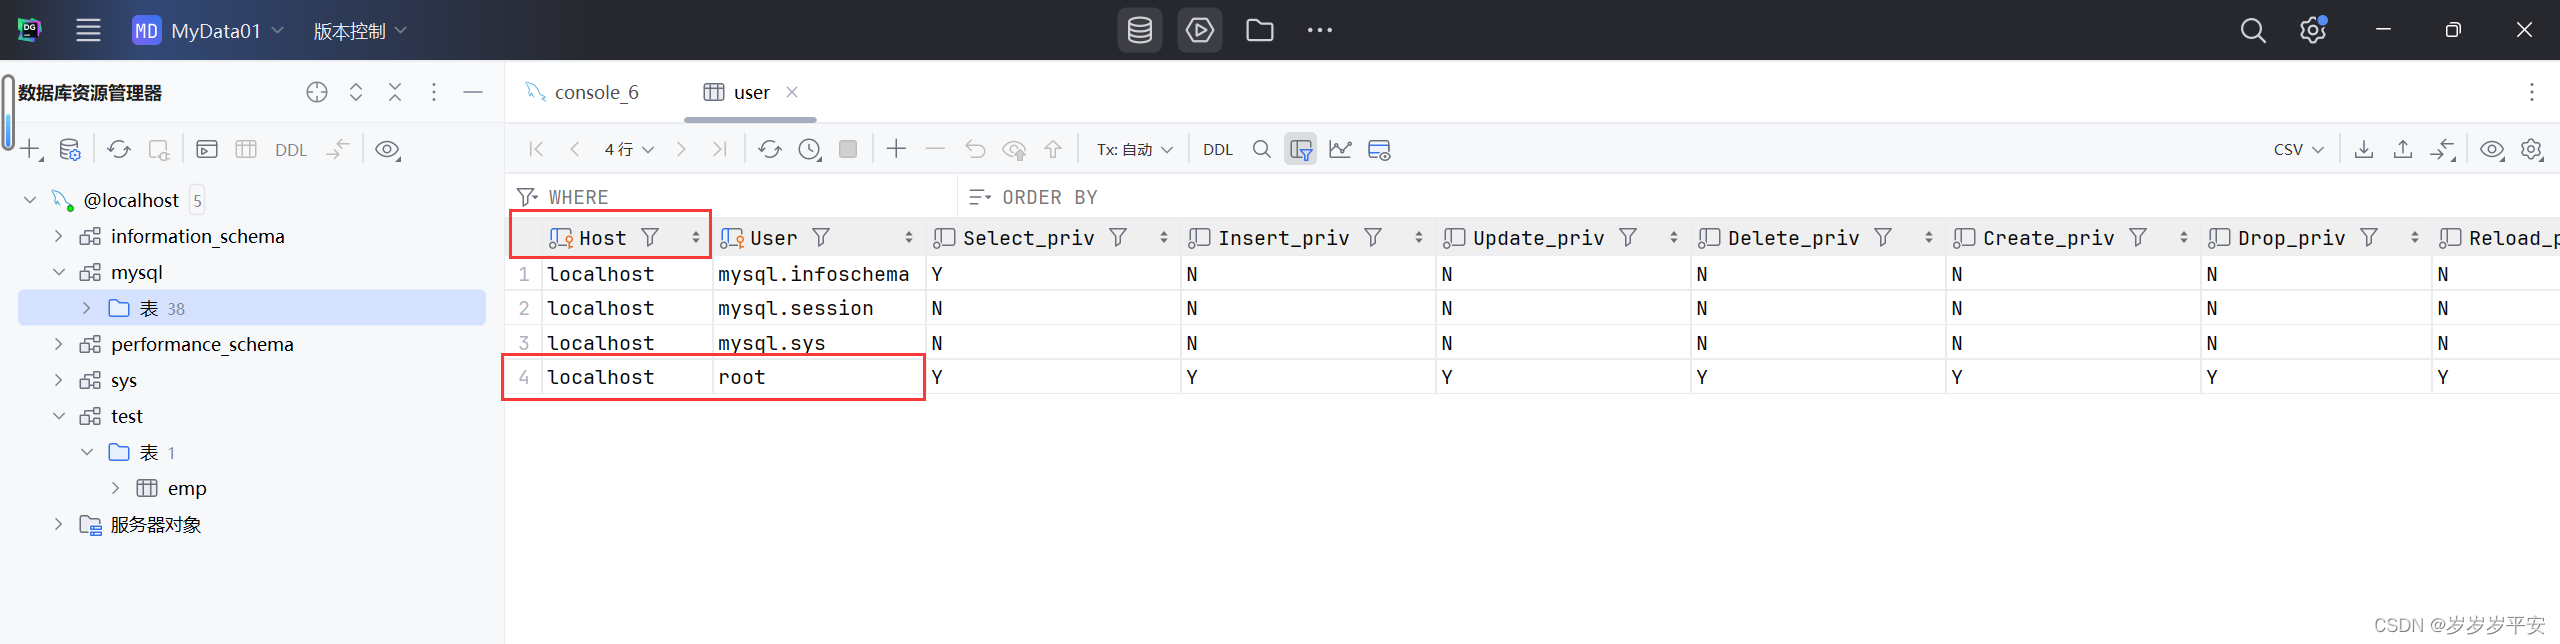Open query console icon in explorer toolbar
This screenshot has width=2560, height=644.
coord(207,150)
